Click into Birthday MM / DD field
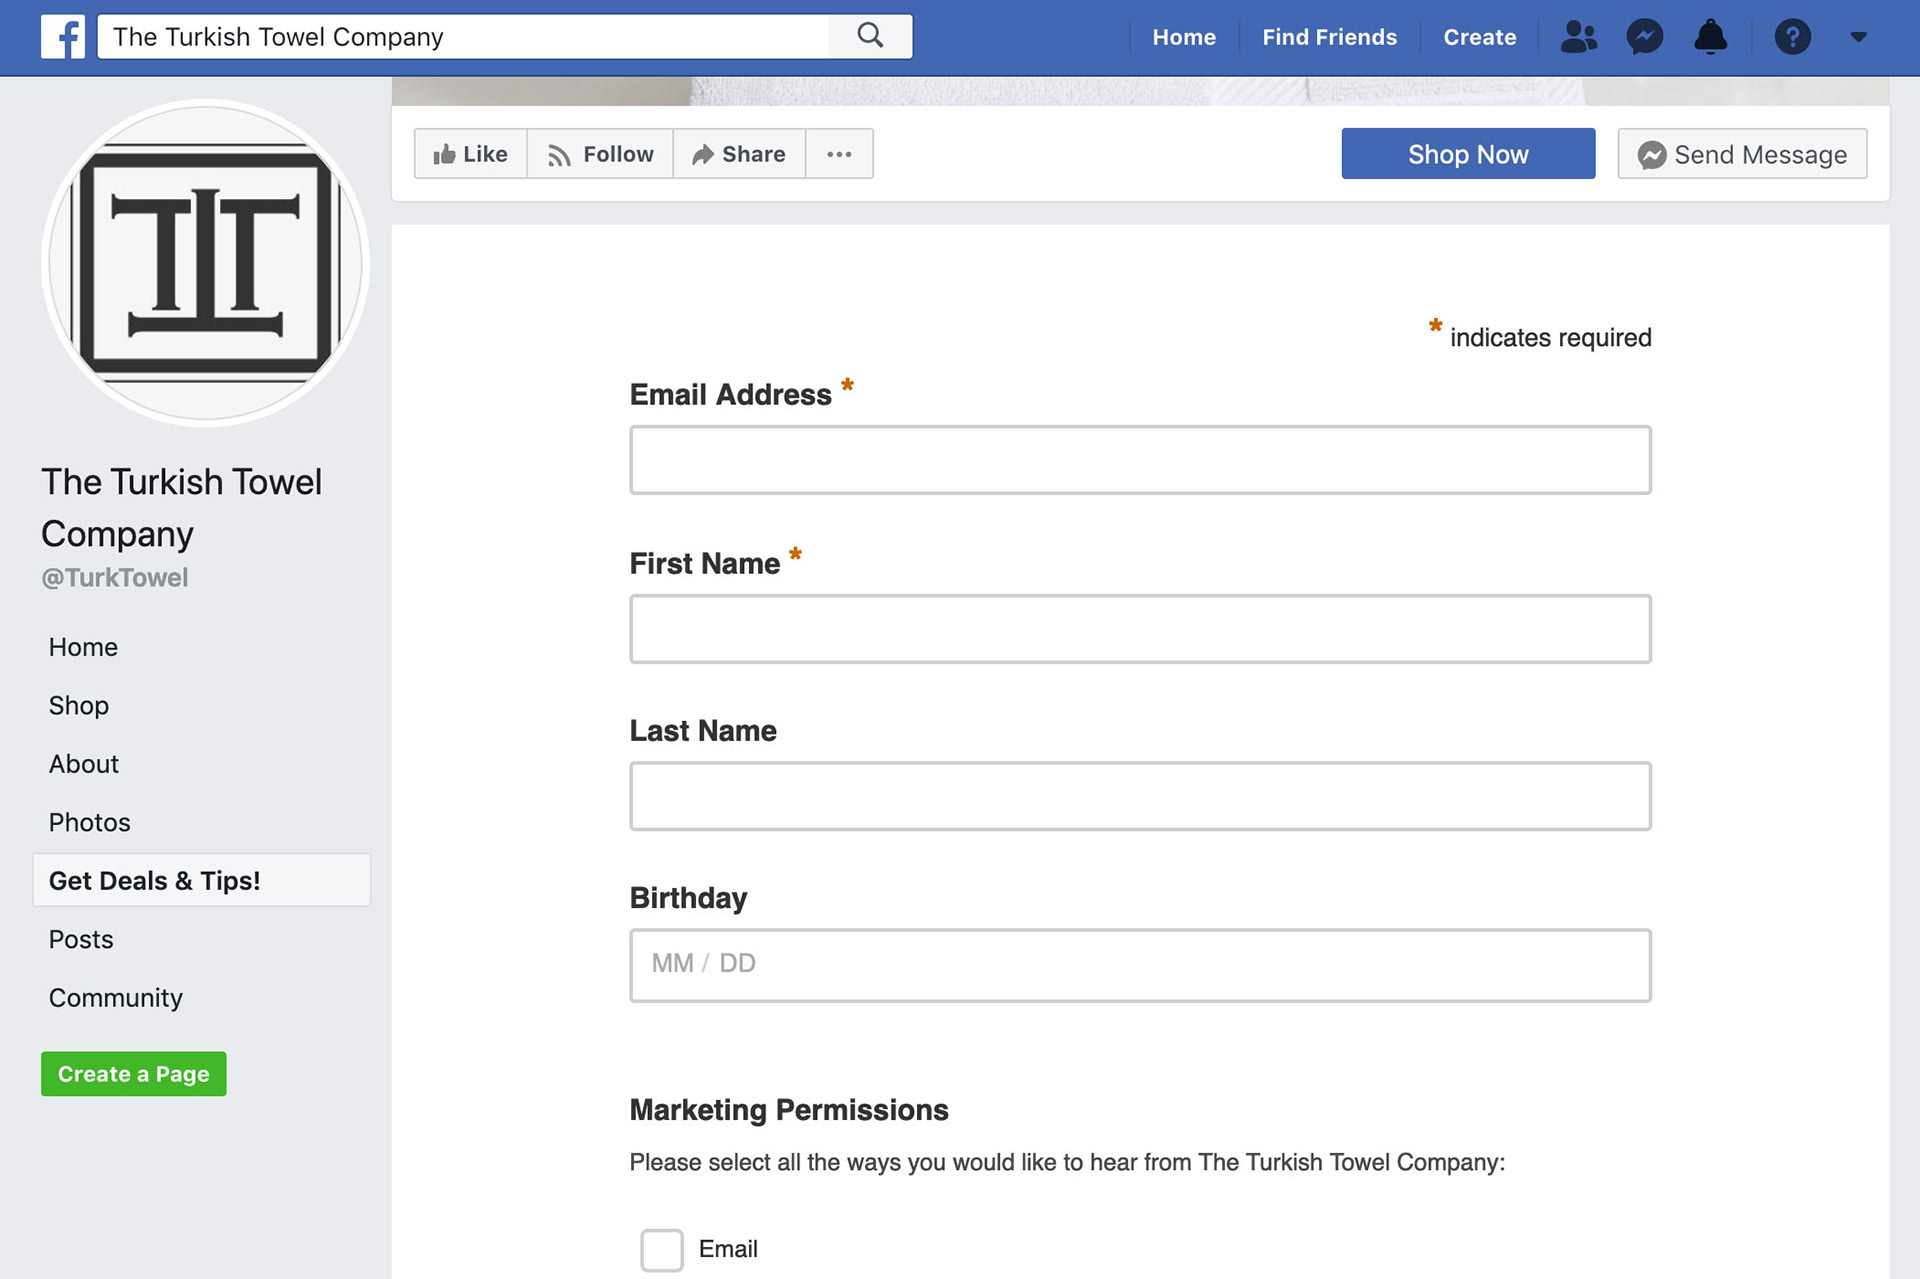The width and height of the screenshot is (1920, 1279). (1140, 965)
